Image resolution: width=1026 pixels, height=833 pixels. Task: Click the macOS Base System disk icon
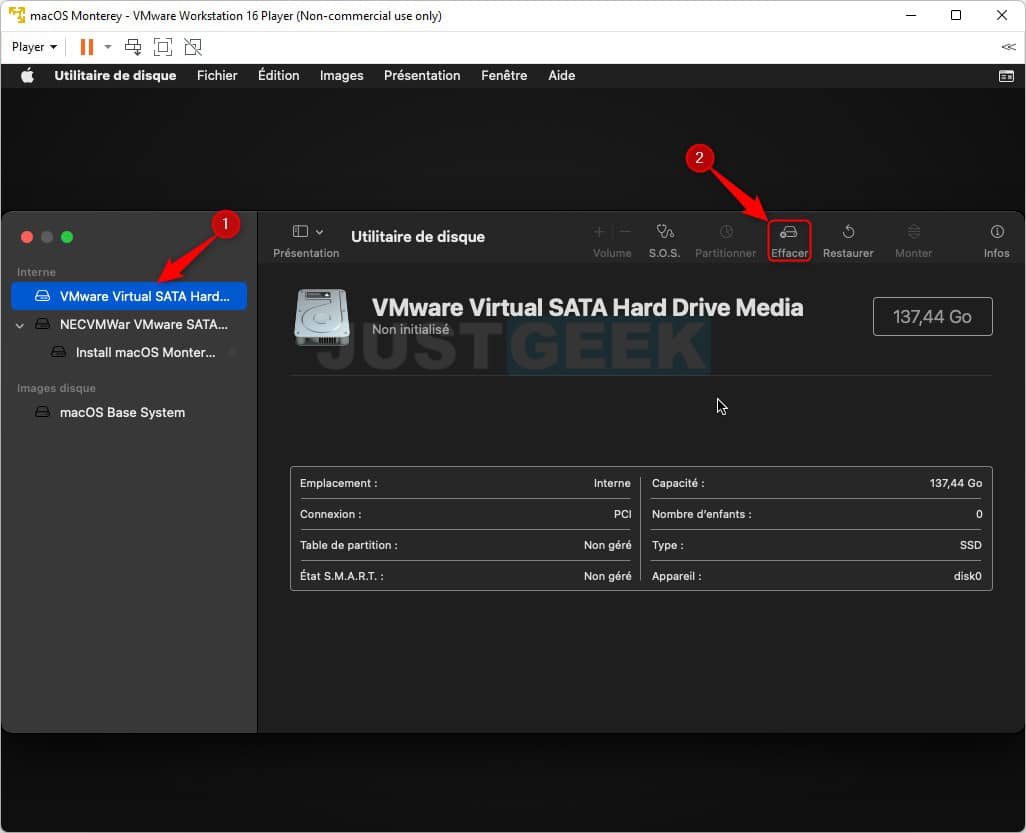[43, 412]
